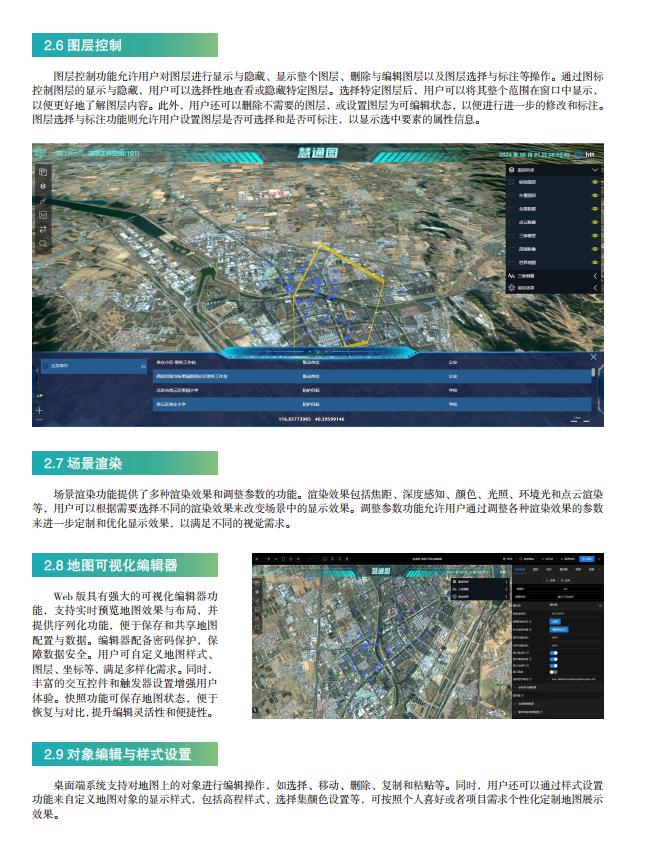Click the measure icon beside 三维测量
This screenshot has width=655, height=861.
[x=512, y=276]
